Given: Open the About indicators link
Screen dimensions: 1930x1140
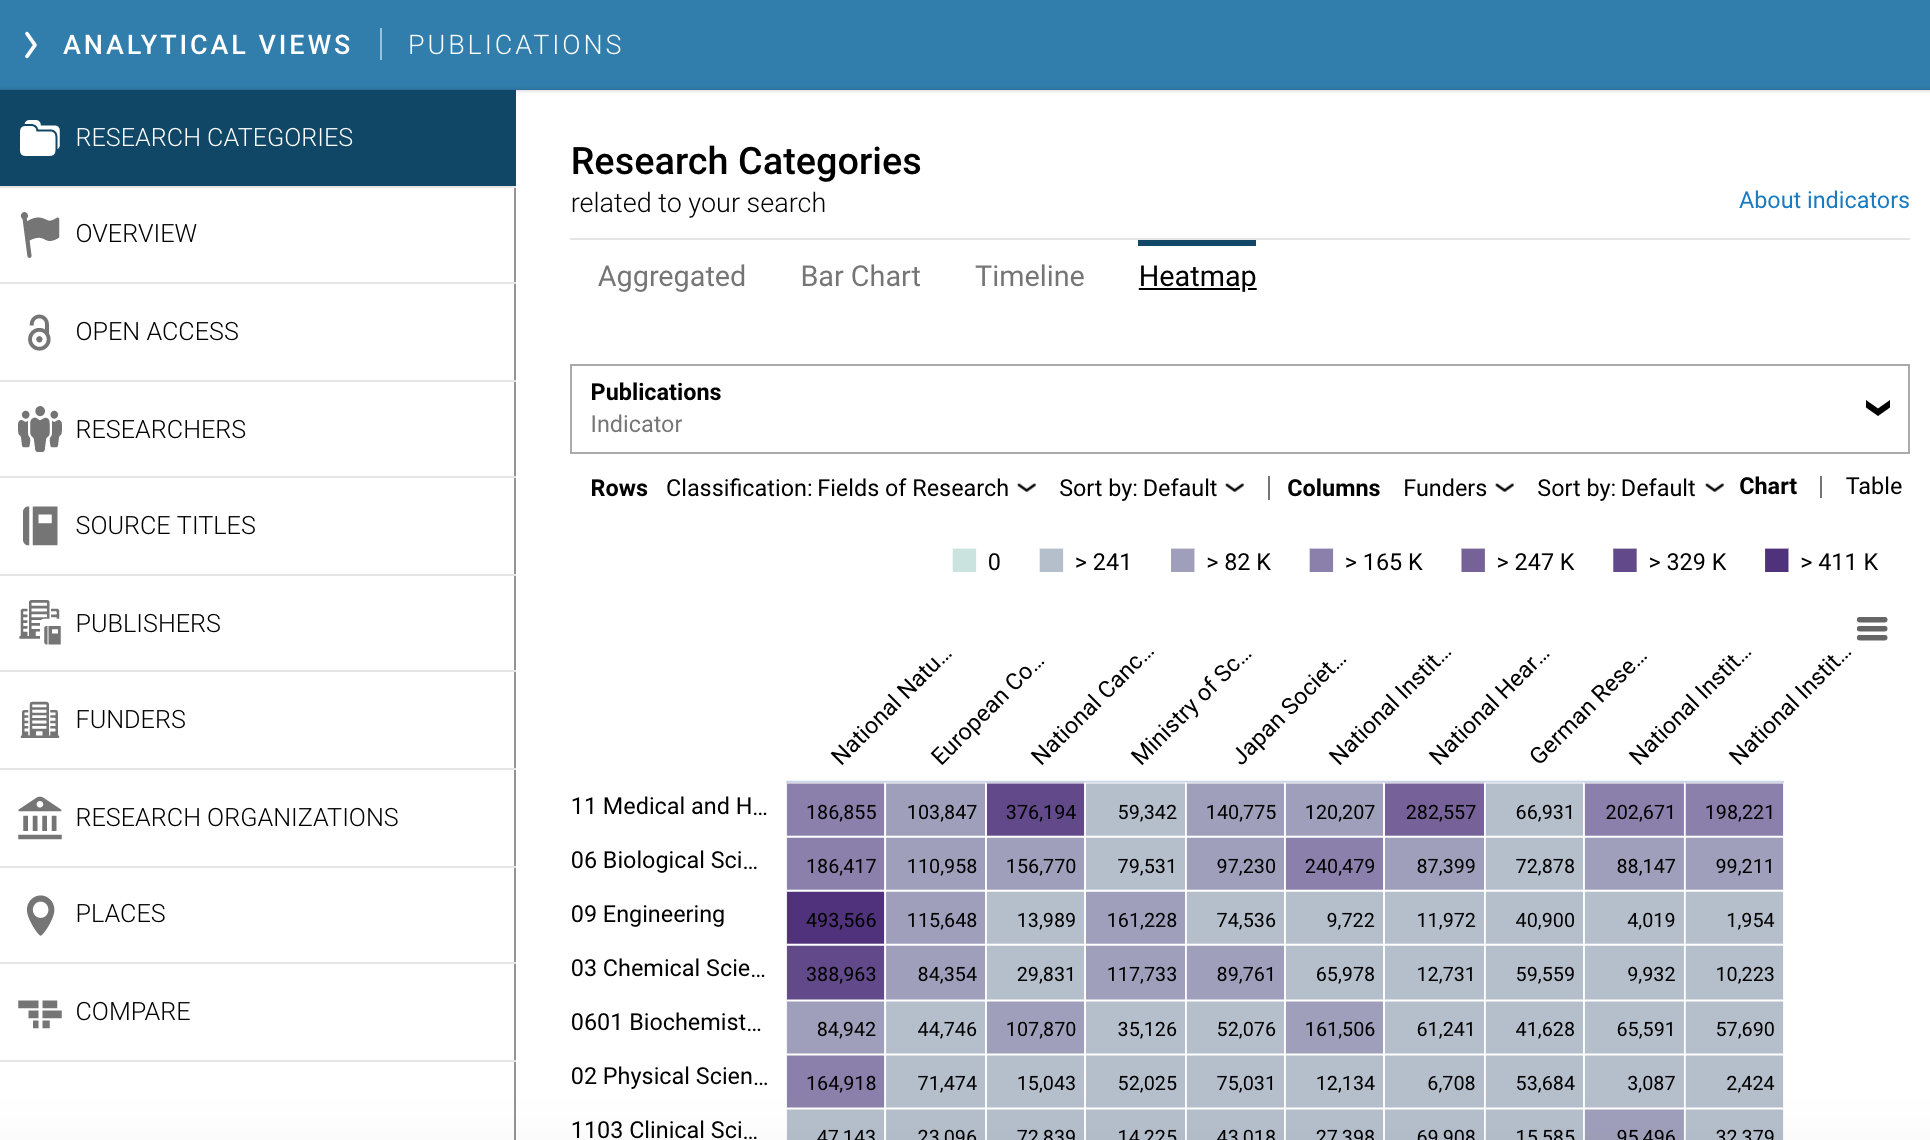Looking at the screenshot, I should pos(1823,200).
